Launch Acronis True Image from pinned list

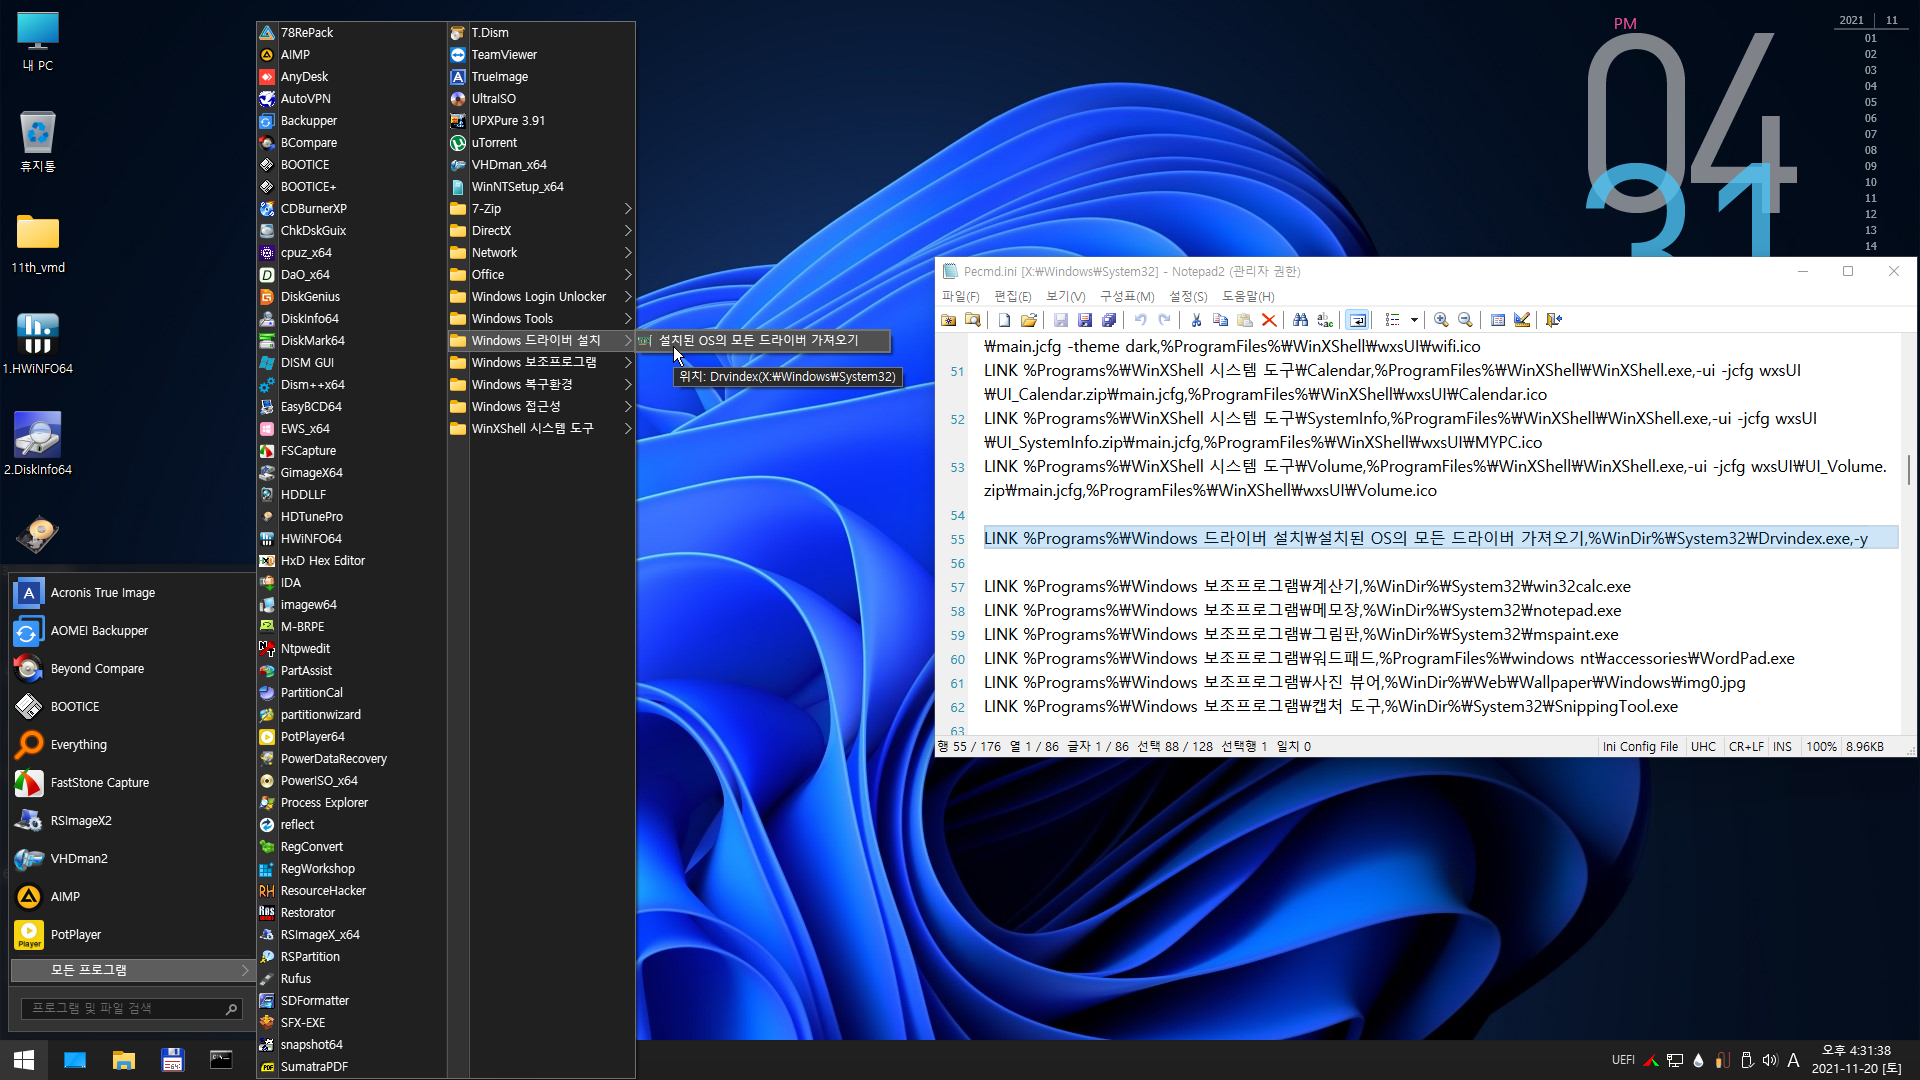click(131, 593)
